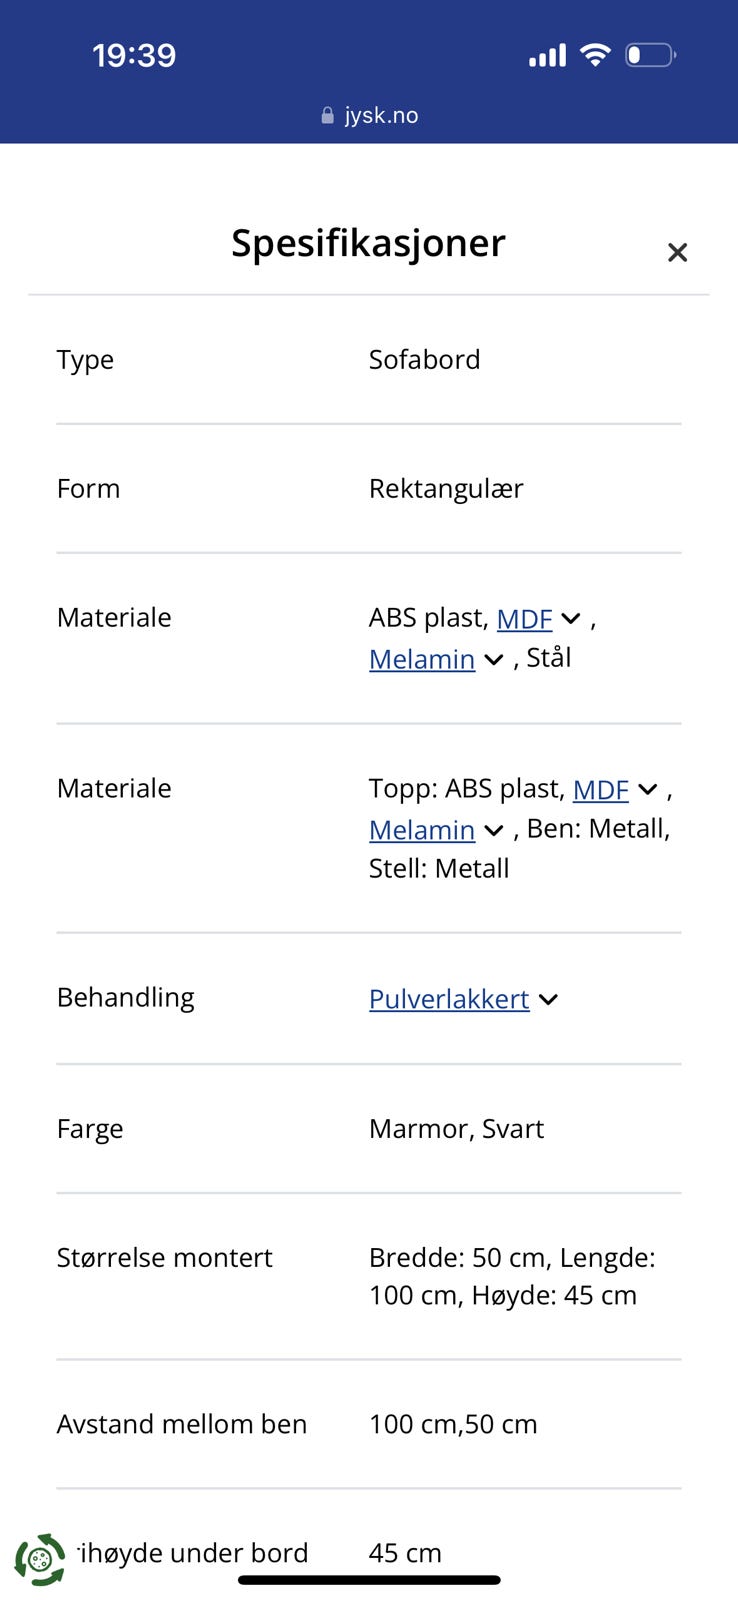Tap the cellular signal bars icon
Screen dimensions: 738x1600
[x=547, y=56]
